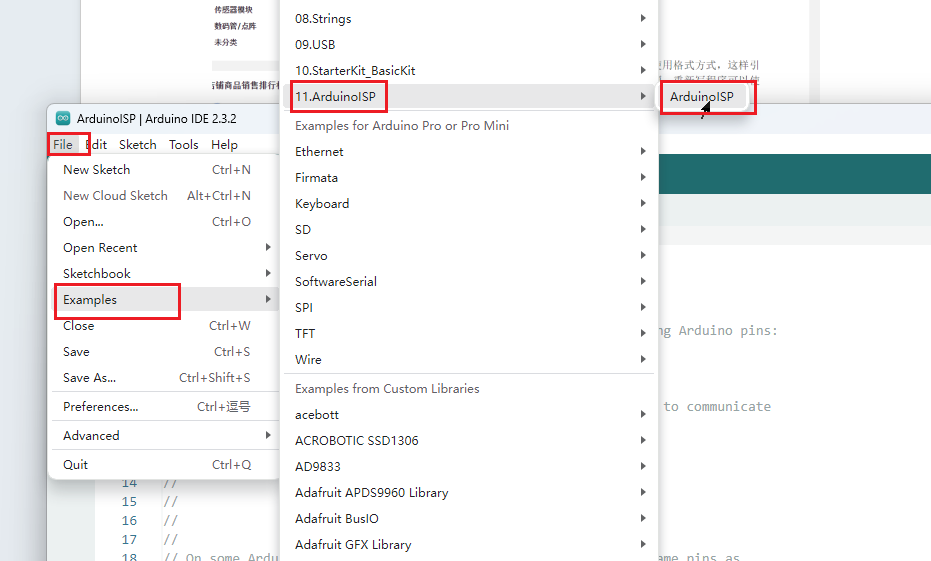Quit the Arduino IDE via Quit entry
This screenshot has height=561, width=931.
coord(75,465)
